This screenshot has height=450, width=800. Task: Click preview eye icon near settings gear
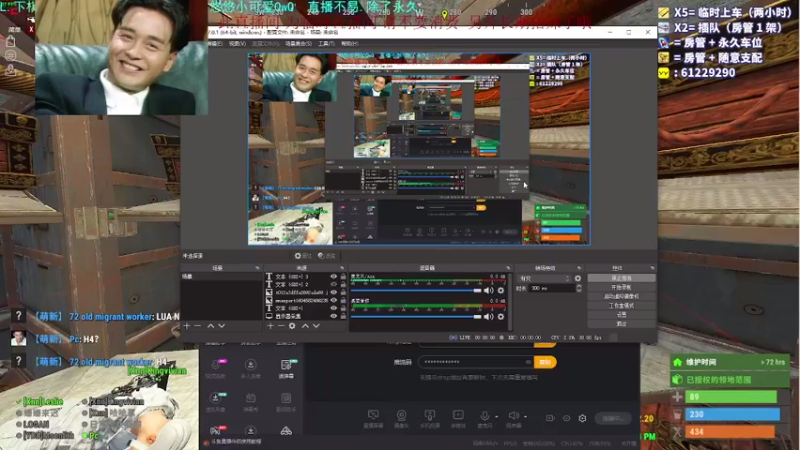(x=566, y=418)
